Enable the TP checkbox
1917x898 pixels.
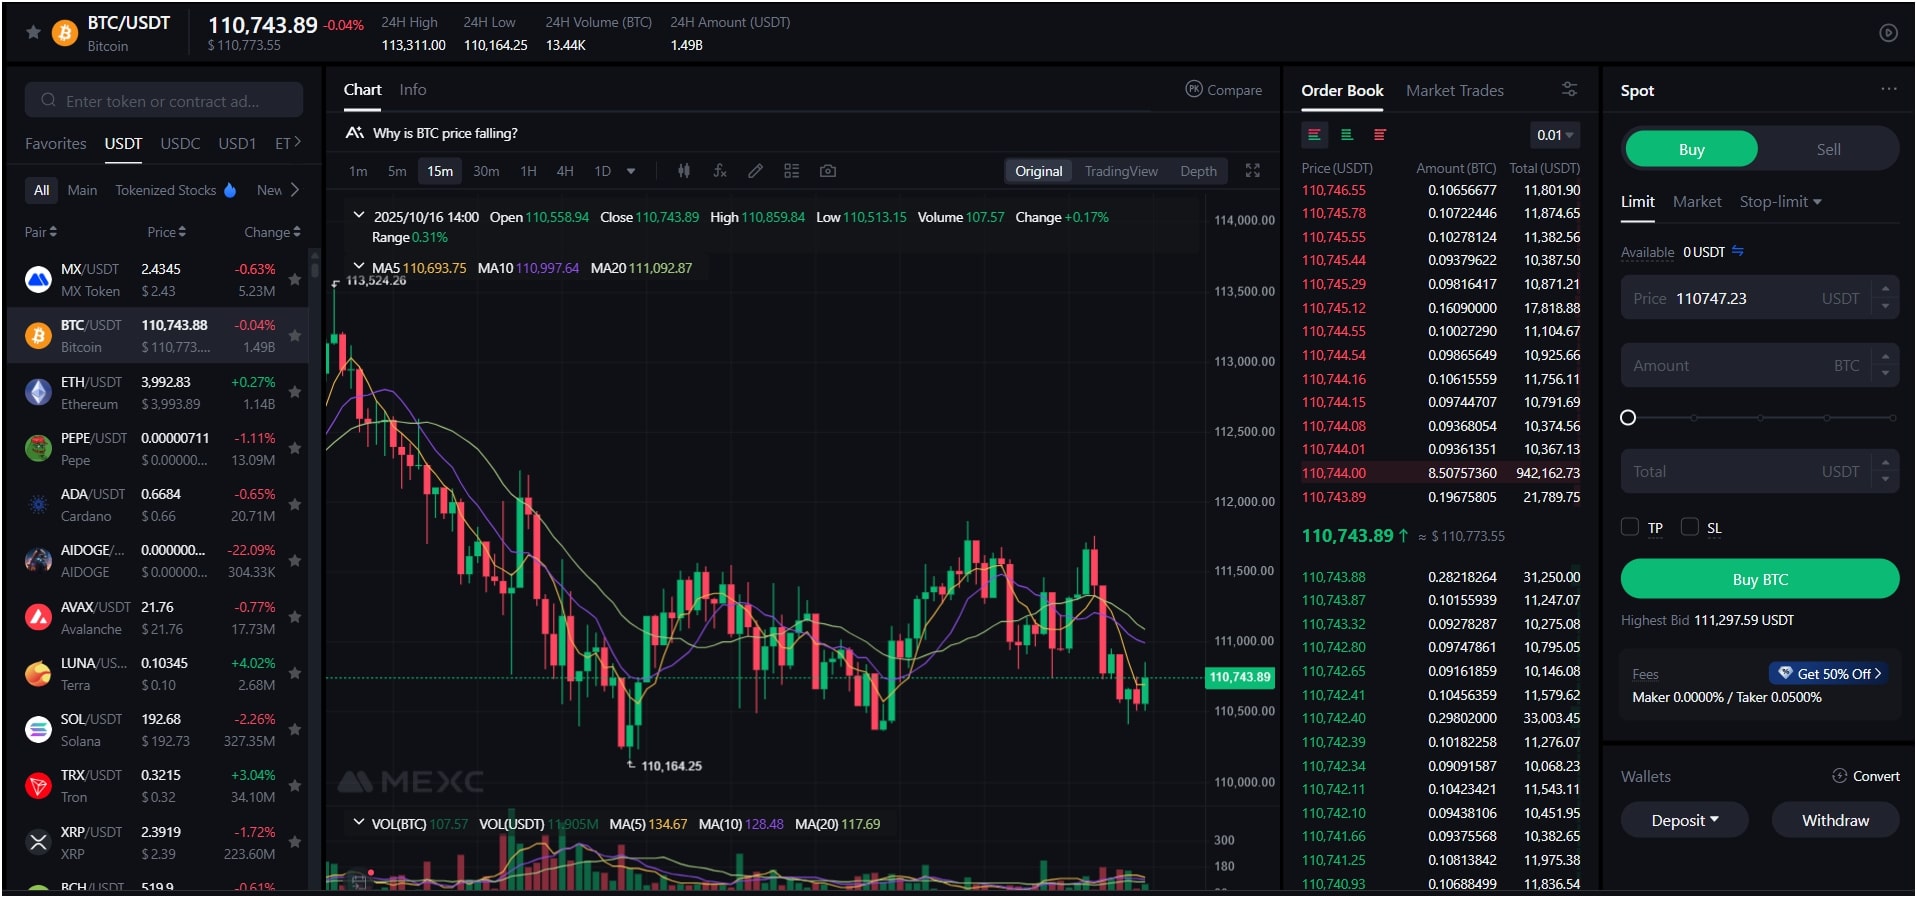click(x=1630, y=527)
